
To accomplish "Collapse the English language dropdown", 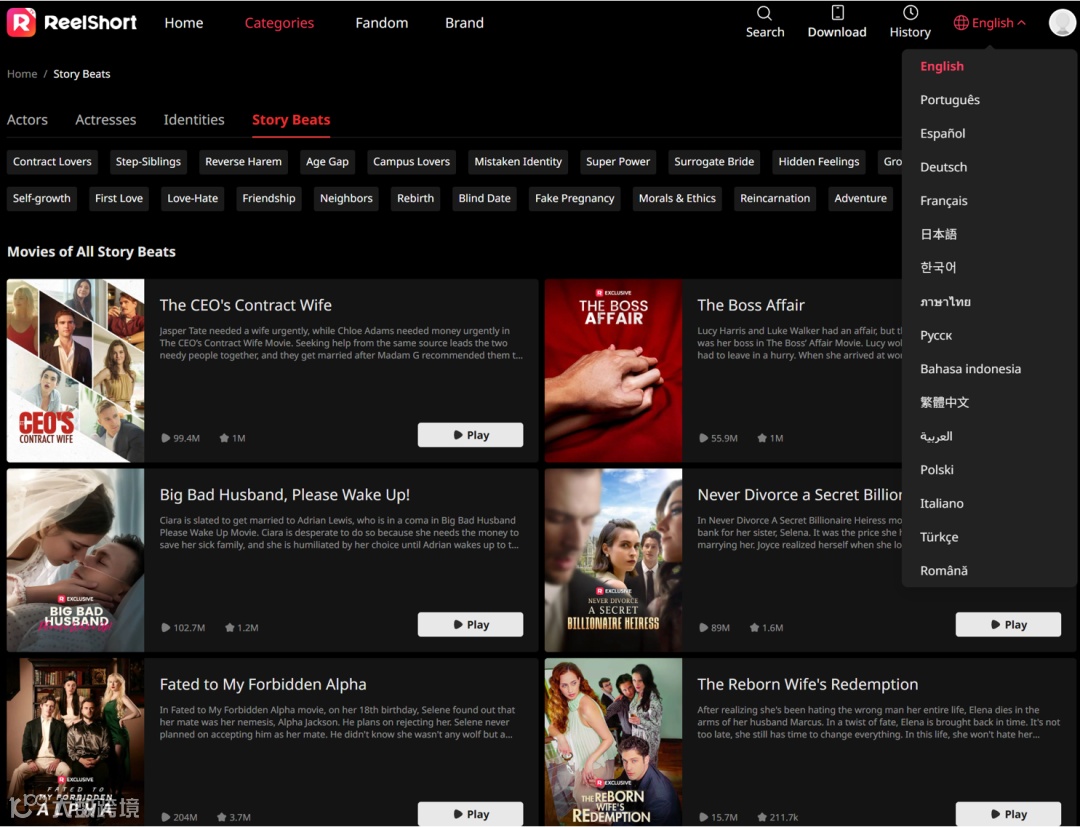I will pyautogui.click(x=990, y=23).
